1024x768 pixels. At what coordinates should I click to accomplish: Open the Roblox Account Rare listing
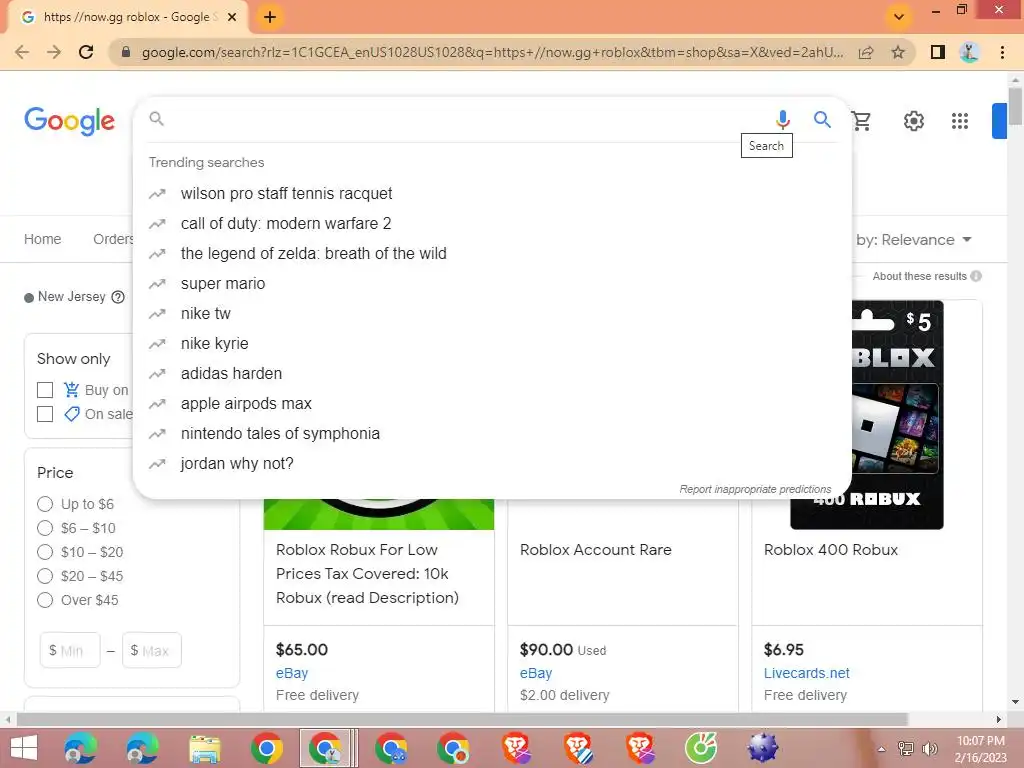[x=596, y=550]
